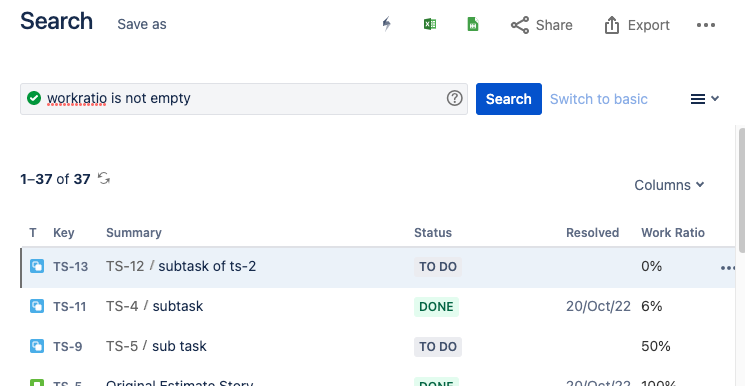Sort by the Work Ratio column header

tap(673, 232)
